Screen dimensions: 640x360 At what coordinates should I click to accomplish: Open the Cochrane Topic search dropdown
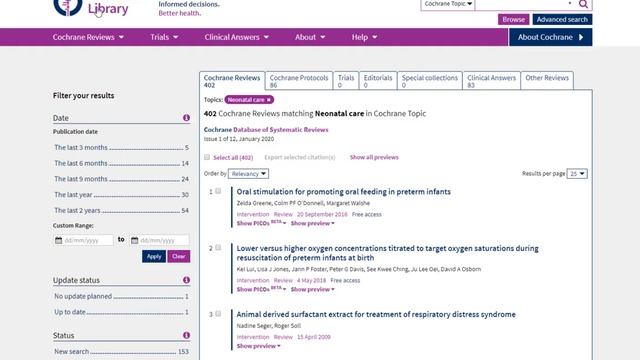[448, 4]
